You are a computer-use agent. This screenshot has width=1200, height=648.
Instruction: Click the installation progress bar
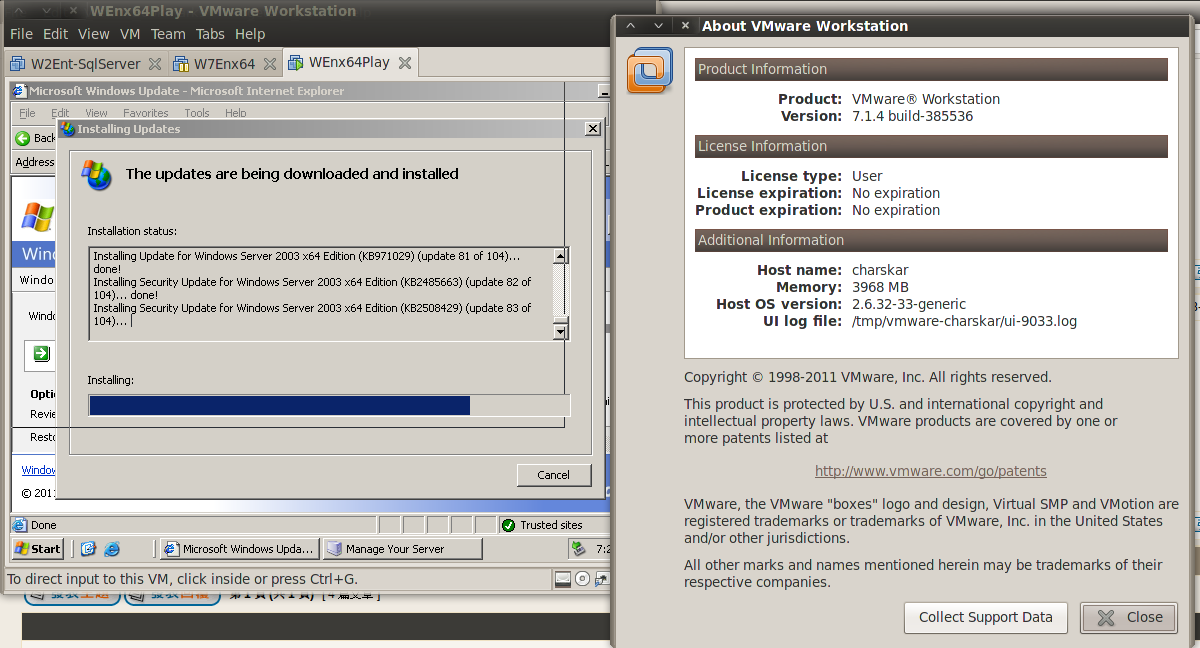(x=329, y=405)
